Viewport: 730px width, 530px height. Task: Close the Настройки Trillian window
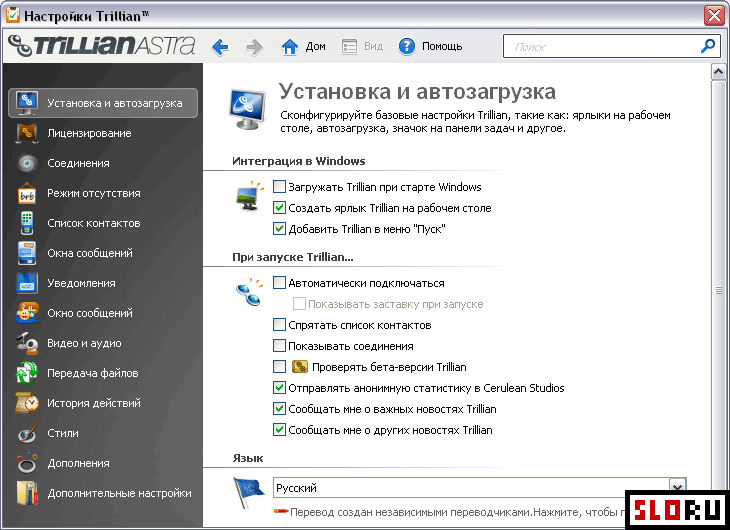click(x=714, y=15)
